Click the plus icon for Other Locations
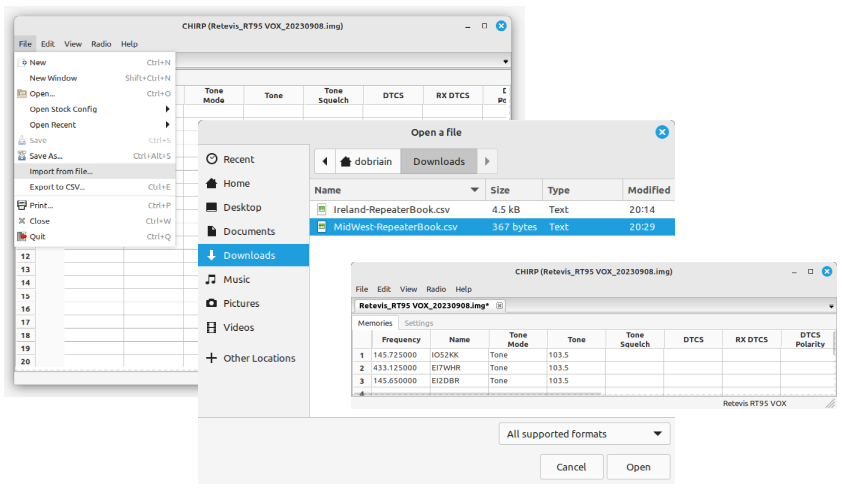Viewport: 842px width, 490px height. (x=212, y=358)
